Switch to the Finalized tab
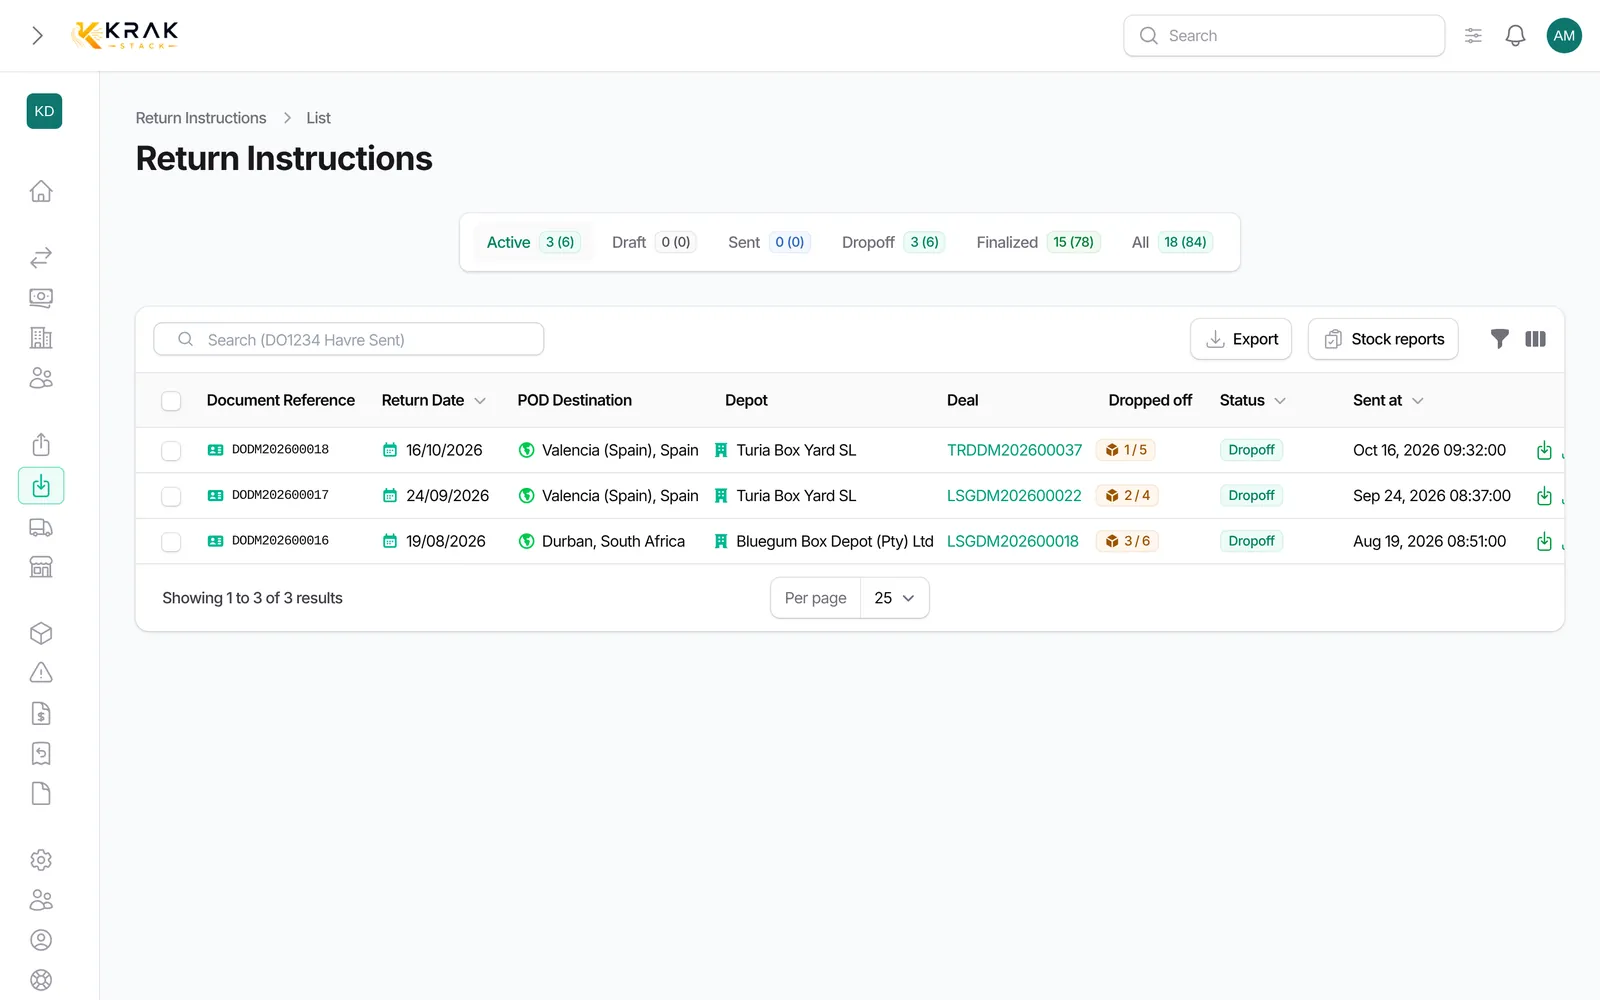1600x1000 pixels. tap(1038, 242)
